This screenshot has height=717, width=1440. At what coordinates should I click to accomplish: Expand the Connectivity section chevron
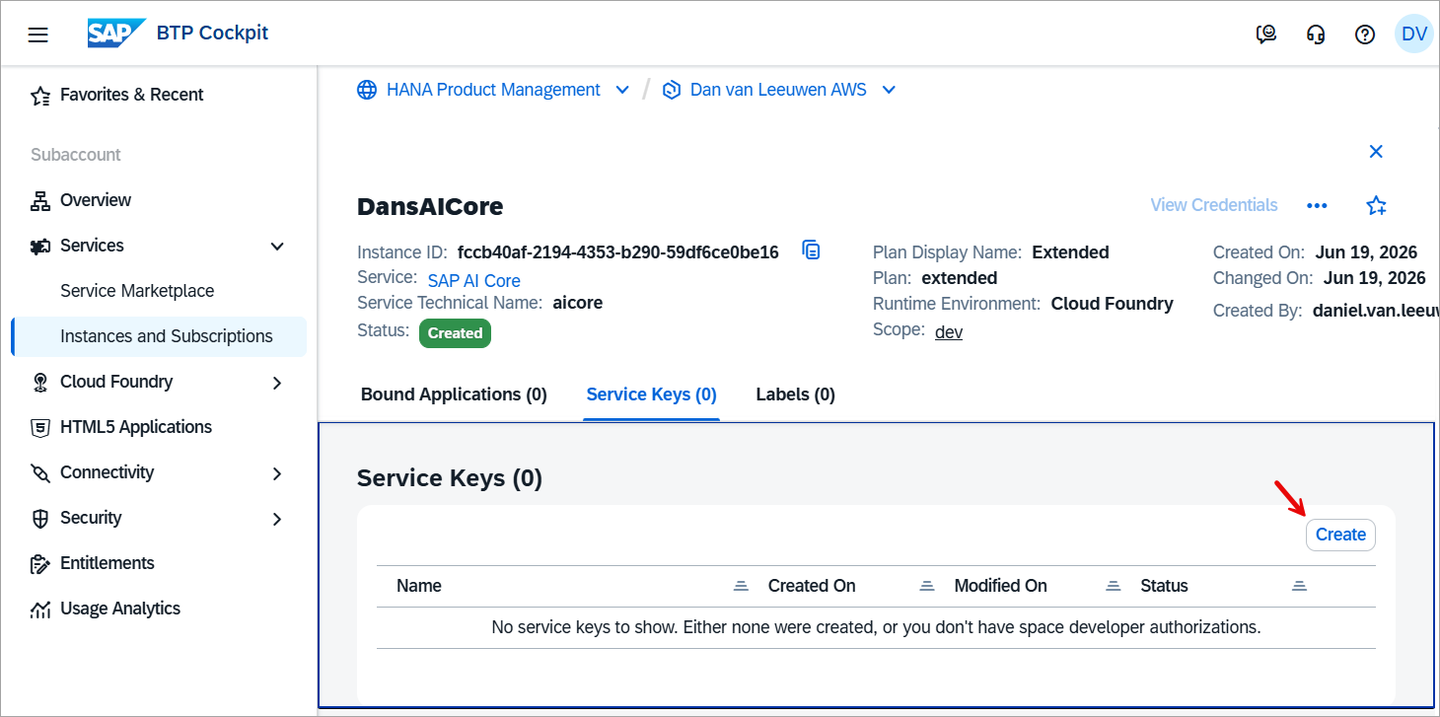pos(278,473)
